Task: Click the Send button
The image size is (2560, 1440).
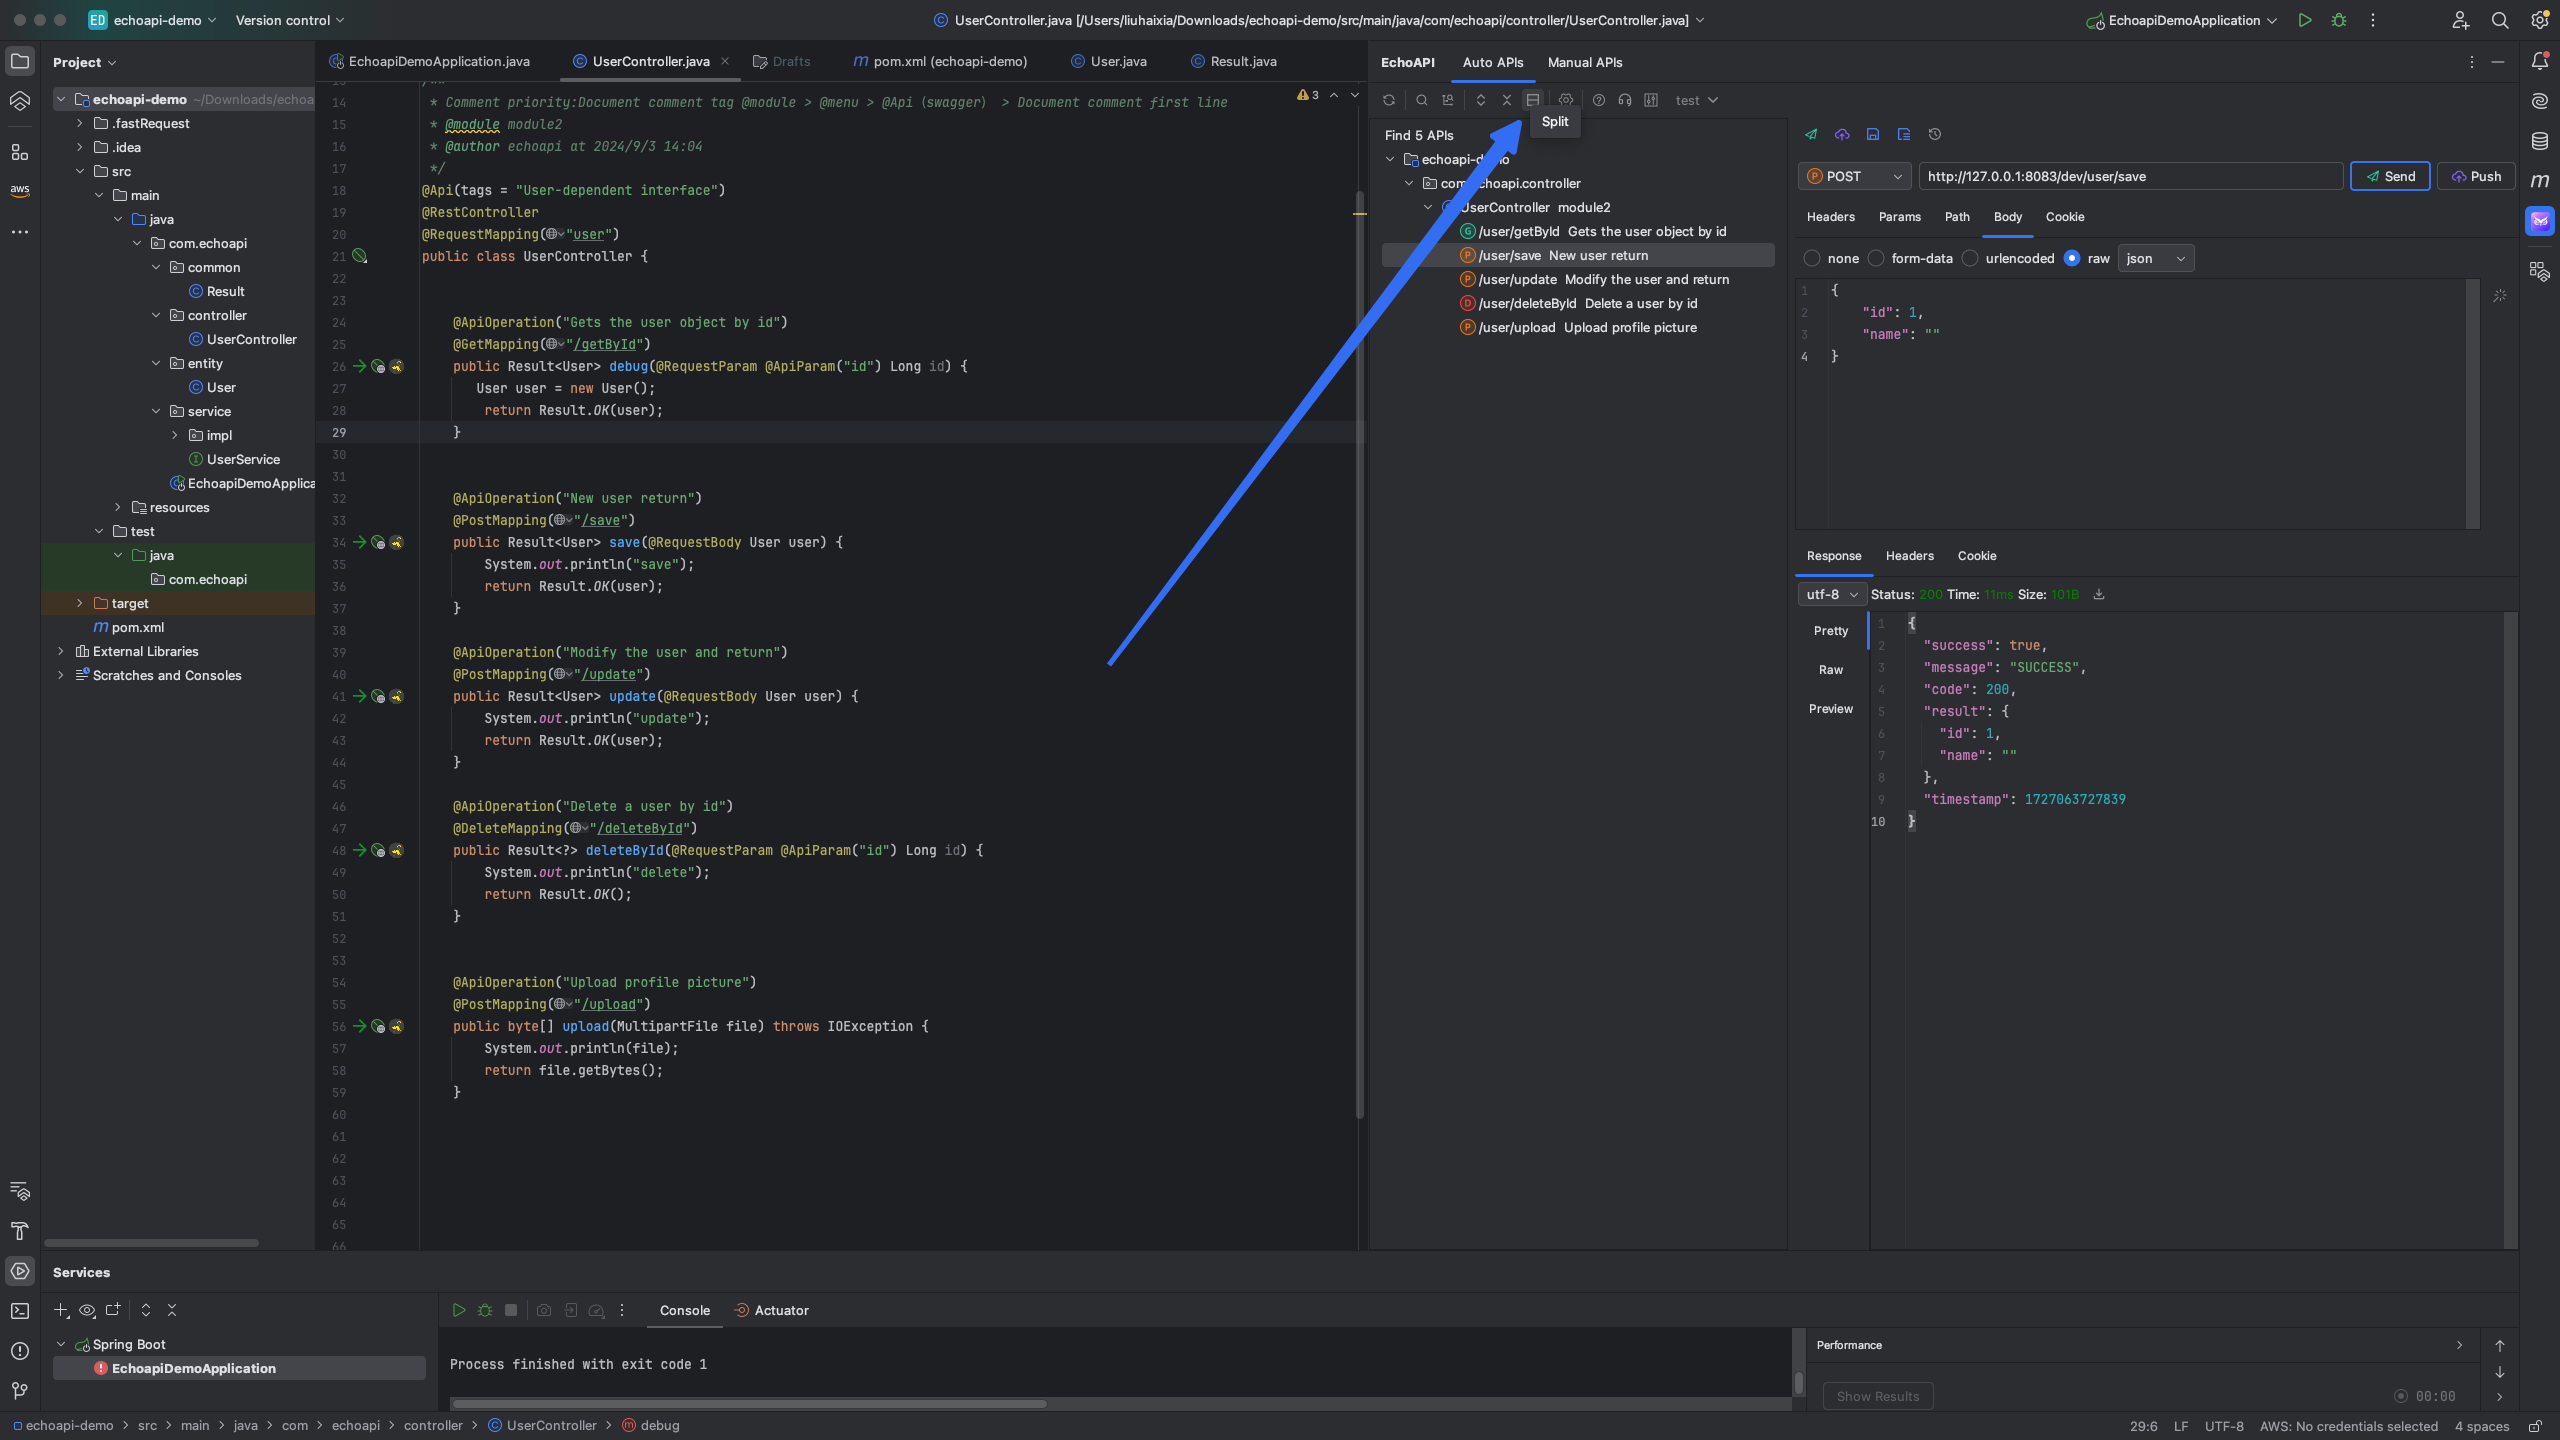Action: 2390,176
